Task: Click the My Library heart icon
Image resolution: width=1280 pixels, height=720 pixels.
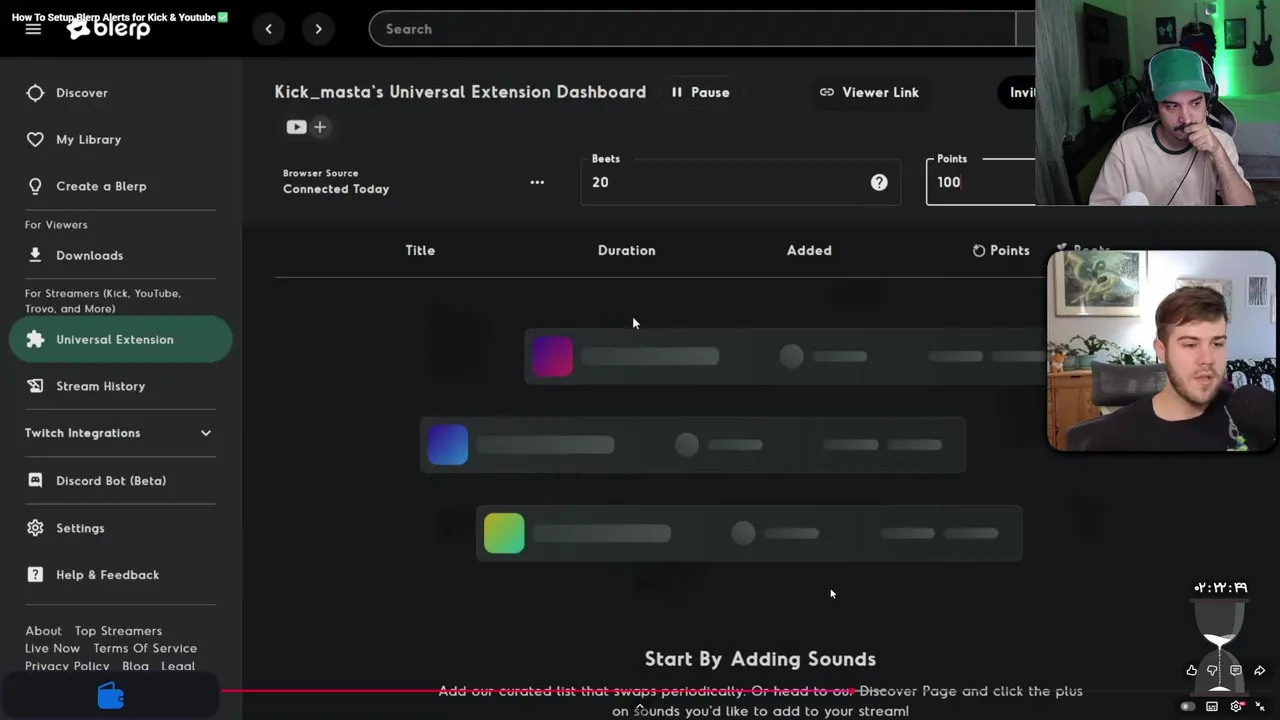Action: (35, 140)
